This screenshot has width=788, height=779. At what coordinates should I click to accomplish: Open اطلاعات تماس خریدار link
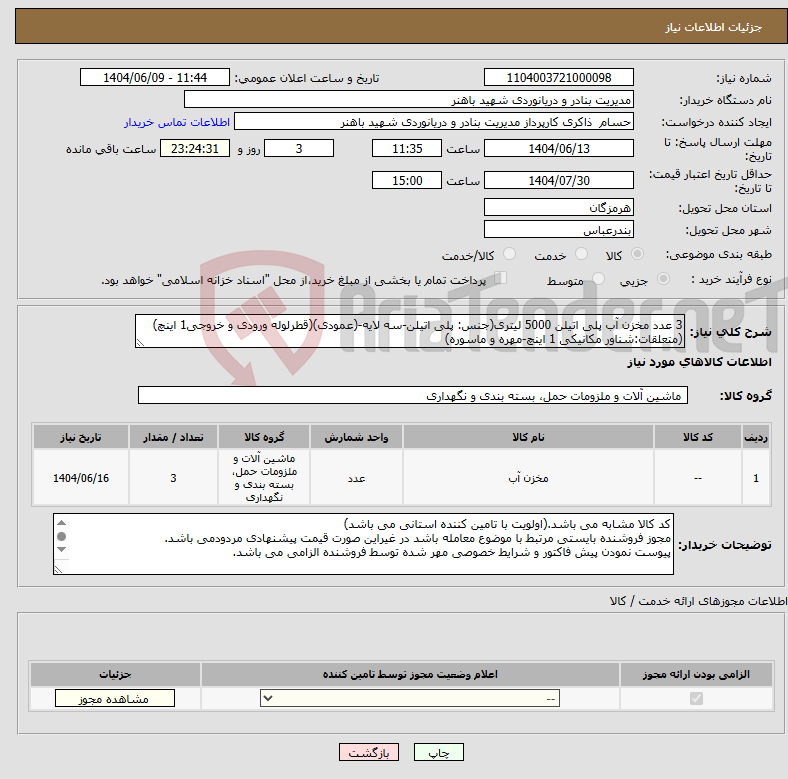pos(177,122)
